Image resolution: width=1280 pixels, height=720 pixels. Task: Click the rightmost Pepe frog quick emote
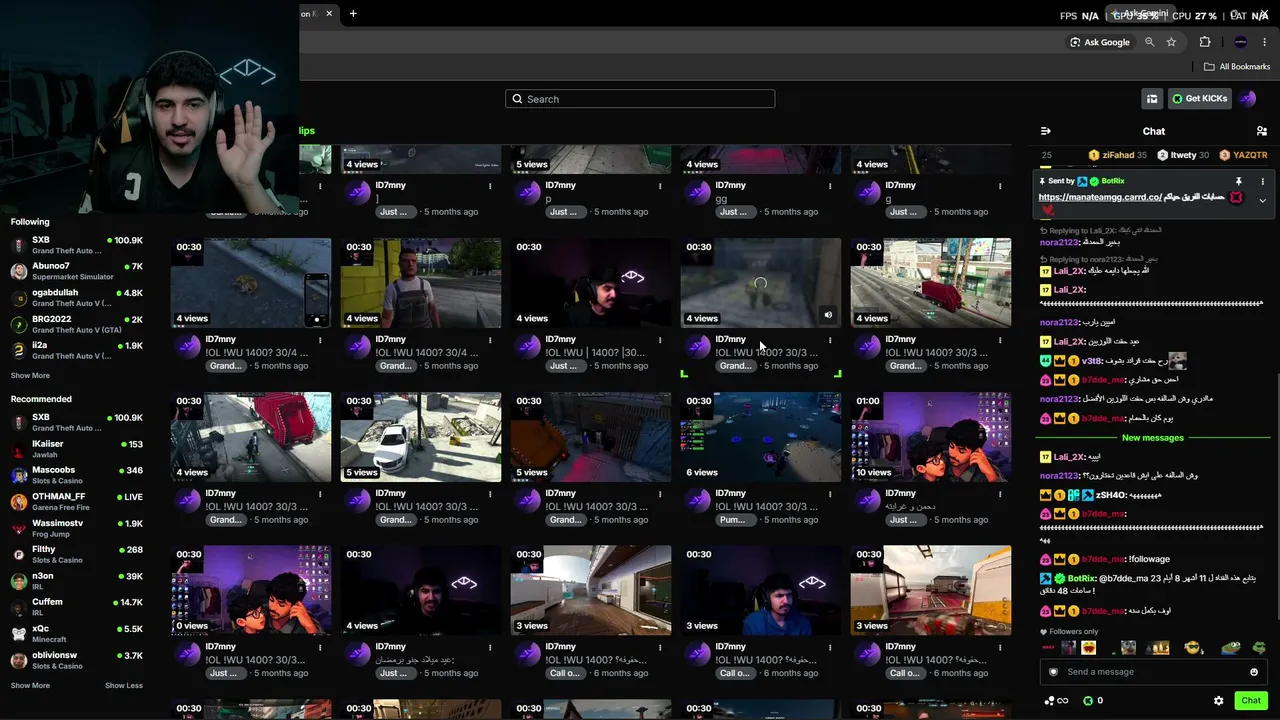point(1259,648)
